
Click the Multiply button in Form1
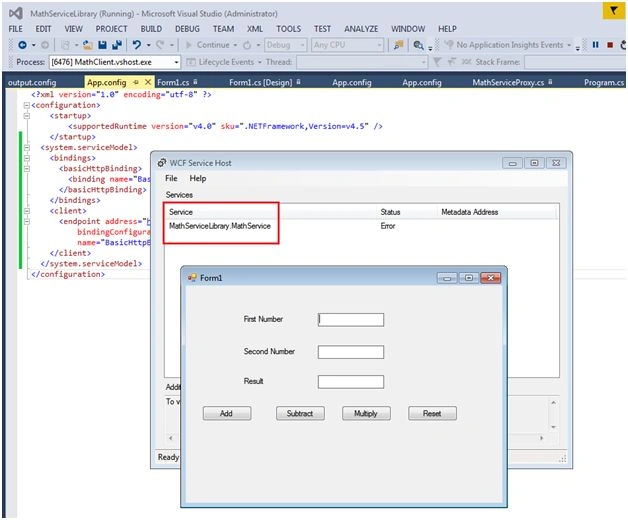(x=366, y=413)
